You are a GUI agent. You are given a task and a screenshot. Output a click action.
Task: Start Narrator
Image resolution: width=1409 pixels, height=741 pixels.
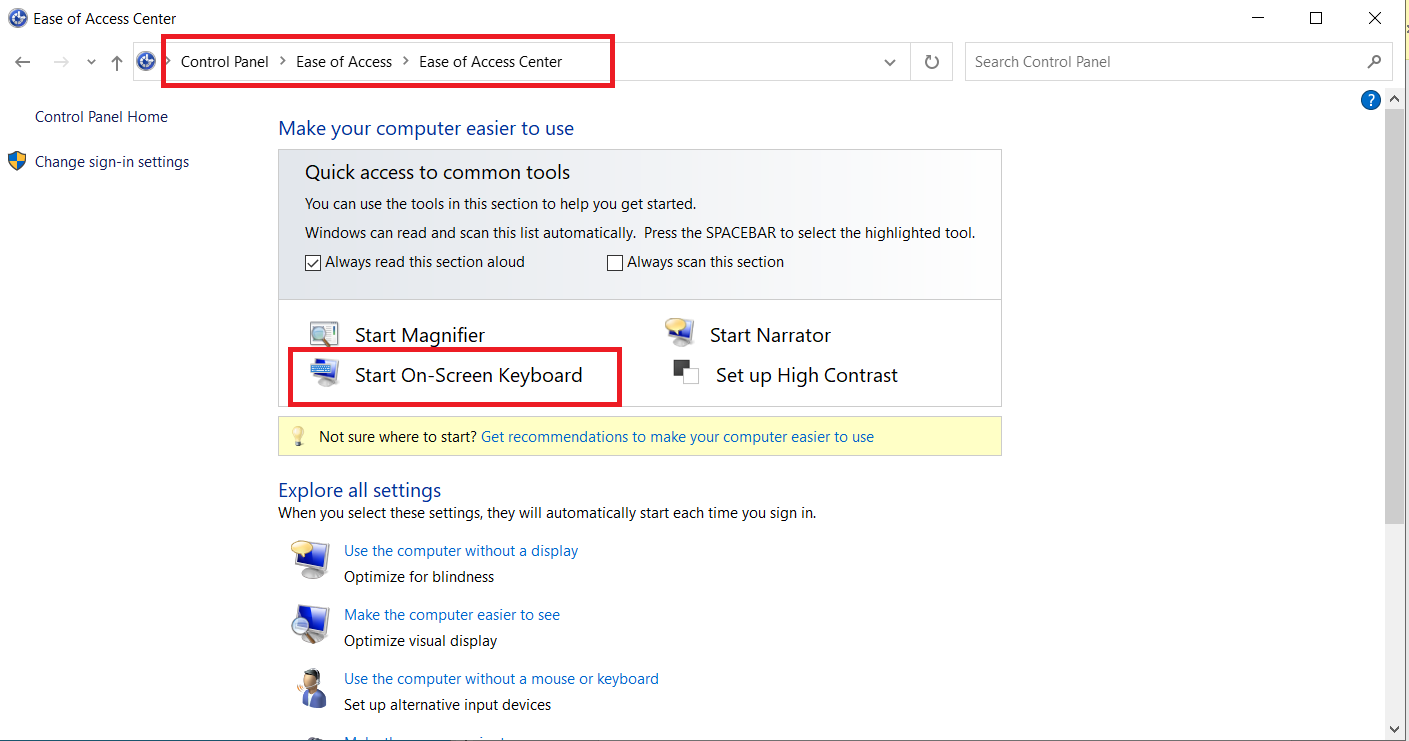[x=770, y=335]
